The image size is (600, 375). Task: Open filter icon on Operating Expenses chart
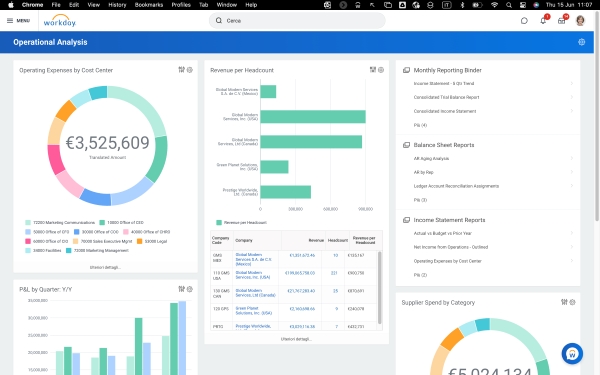point(181,70)
